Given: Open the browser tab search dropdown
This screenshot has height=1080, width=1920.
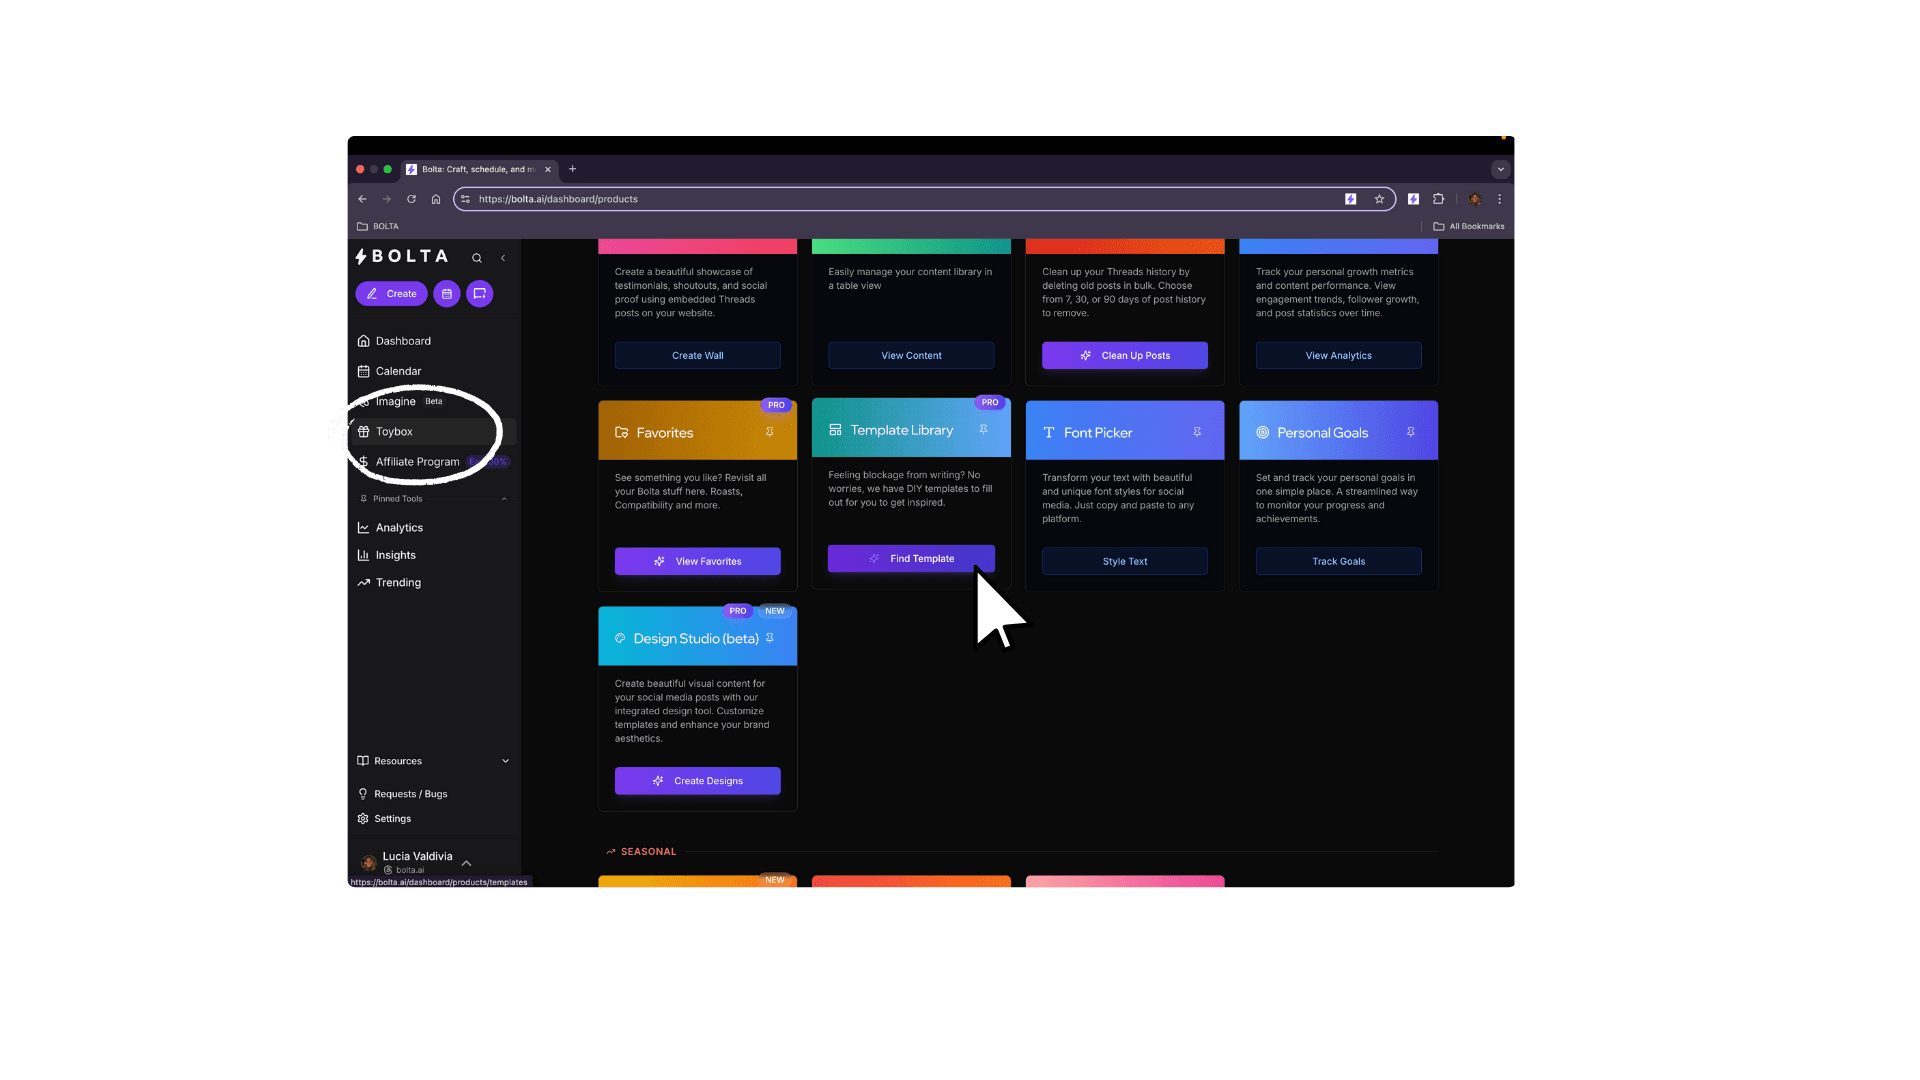Looking at the screenshot, I should pos(1500,170).
